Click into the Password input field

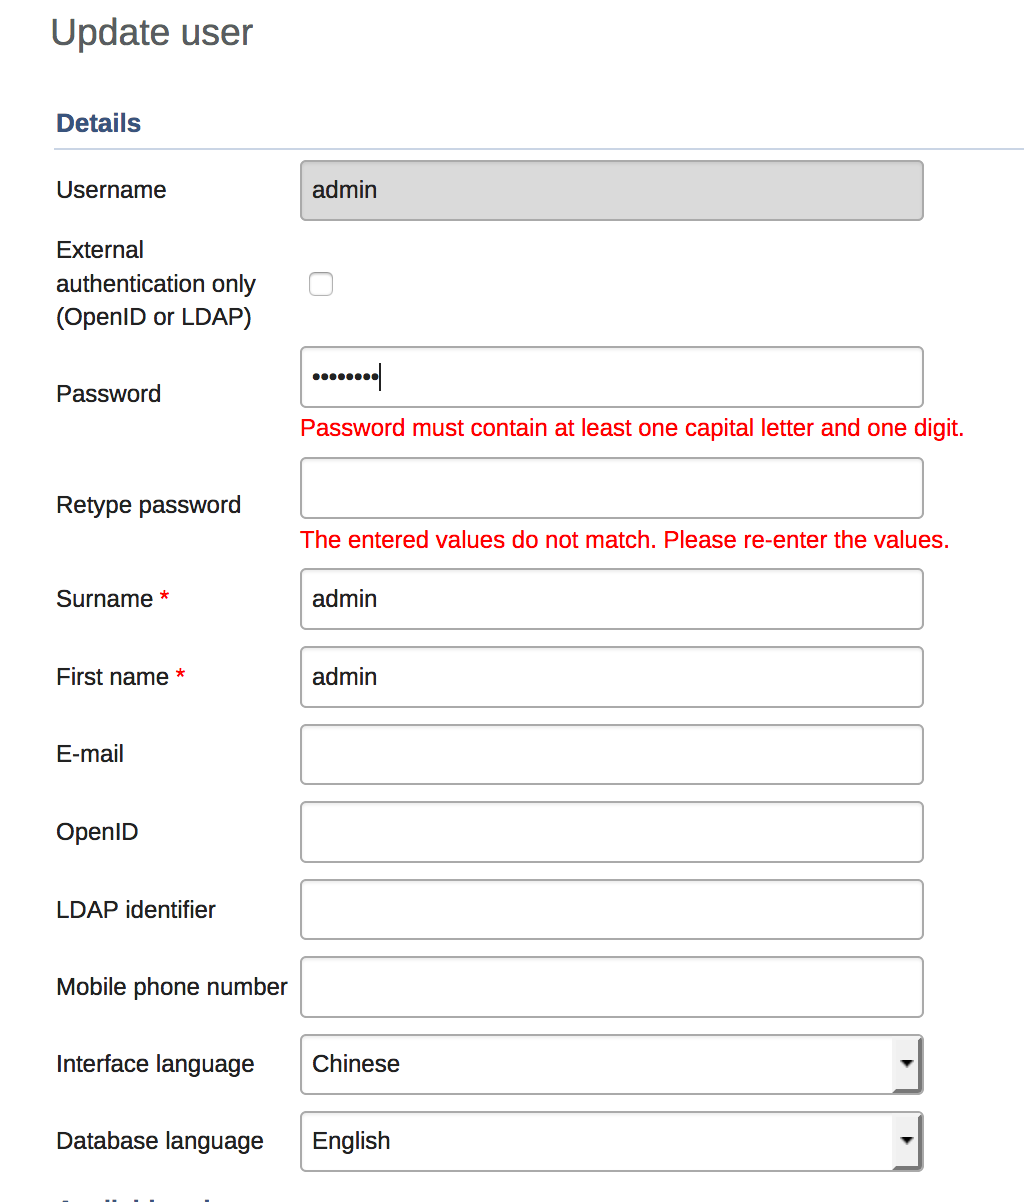pos(611,377)
